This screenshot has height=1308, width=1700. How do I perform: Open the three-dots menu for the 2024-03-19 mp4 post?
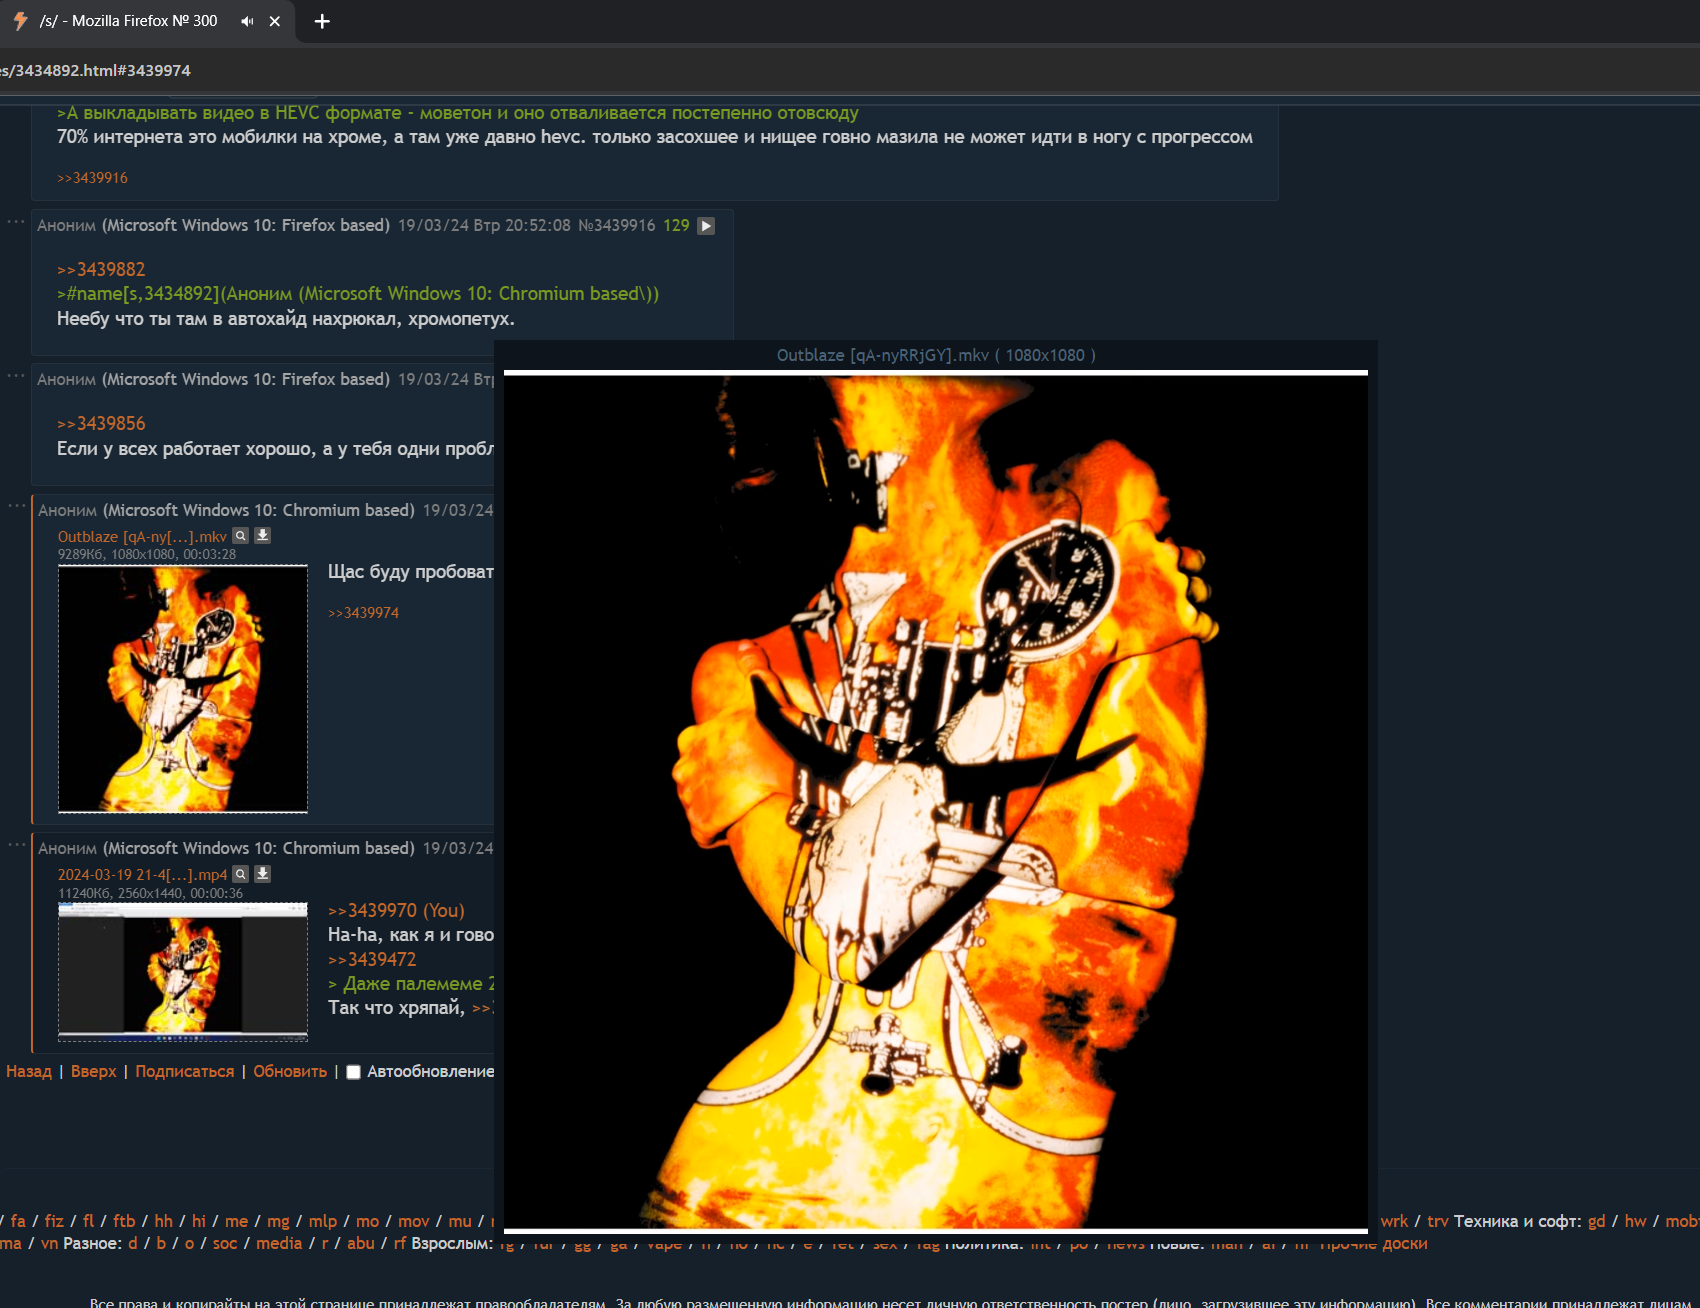[16, 845]
